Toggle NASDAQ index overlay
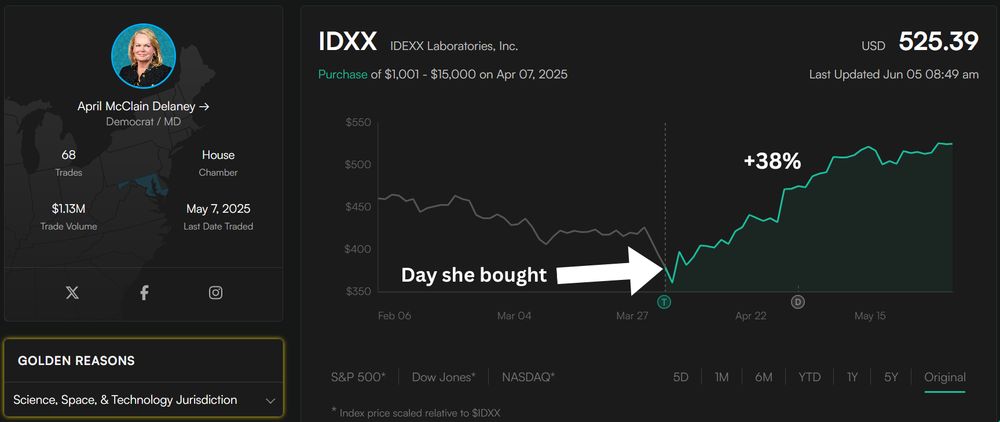Screen dimensions: 1000x422 (528, 377)
